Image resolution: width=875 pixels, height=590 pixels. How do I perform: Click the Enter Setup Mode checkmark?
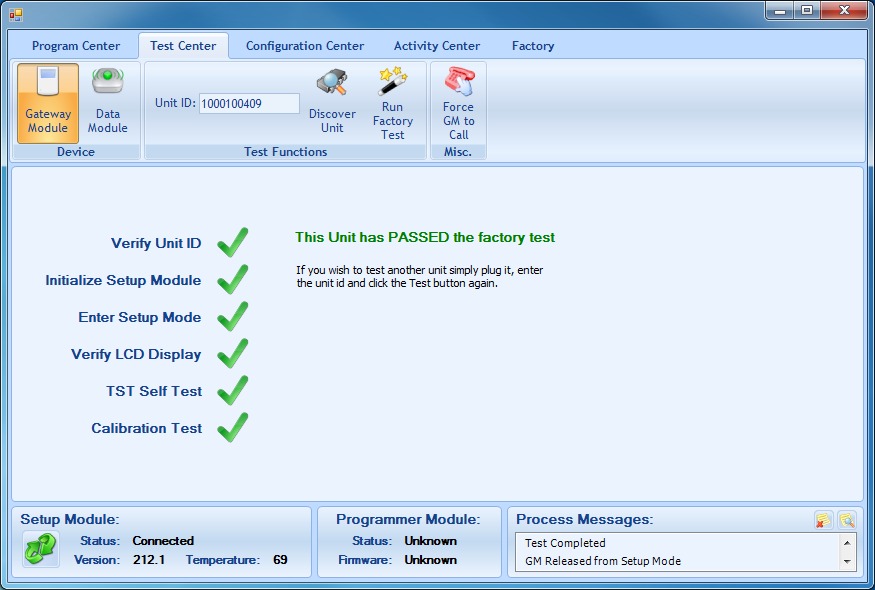click(x=233, y=316)
